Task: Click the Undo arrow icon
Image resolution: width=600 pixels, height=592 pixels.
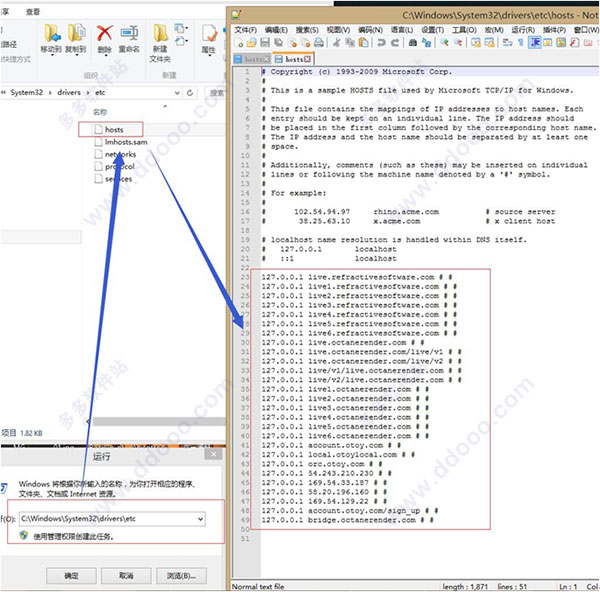Action: (382, 43)
